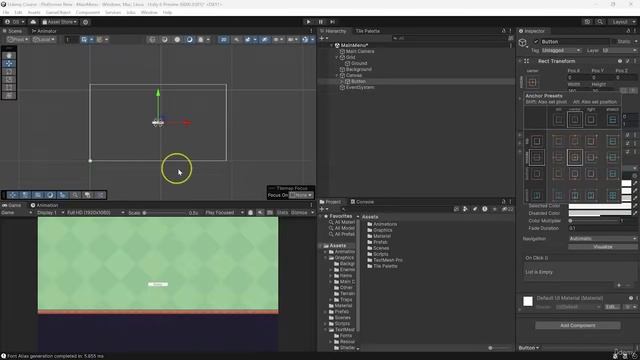
Task: Toggle 2D view mode in Scene
Action: point(224,40)
